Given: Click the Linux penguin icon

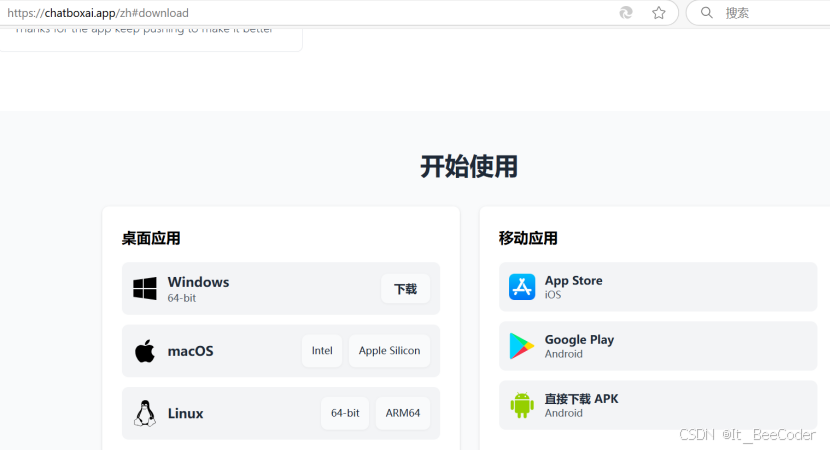Looking at the screenshot, I should tap(145, 413).
